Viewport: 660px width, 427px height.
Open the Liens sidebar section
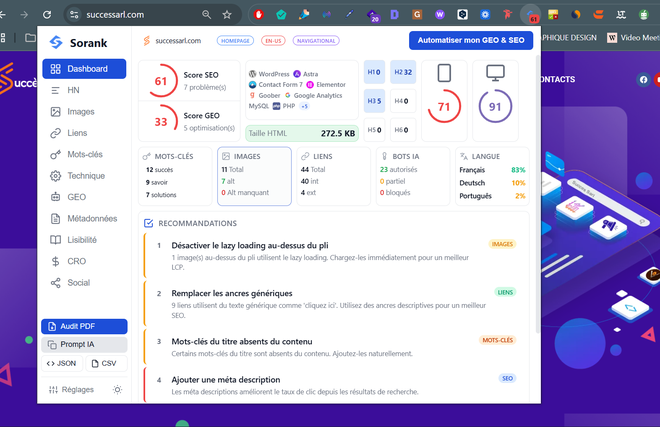[78, 133]
